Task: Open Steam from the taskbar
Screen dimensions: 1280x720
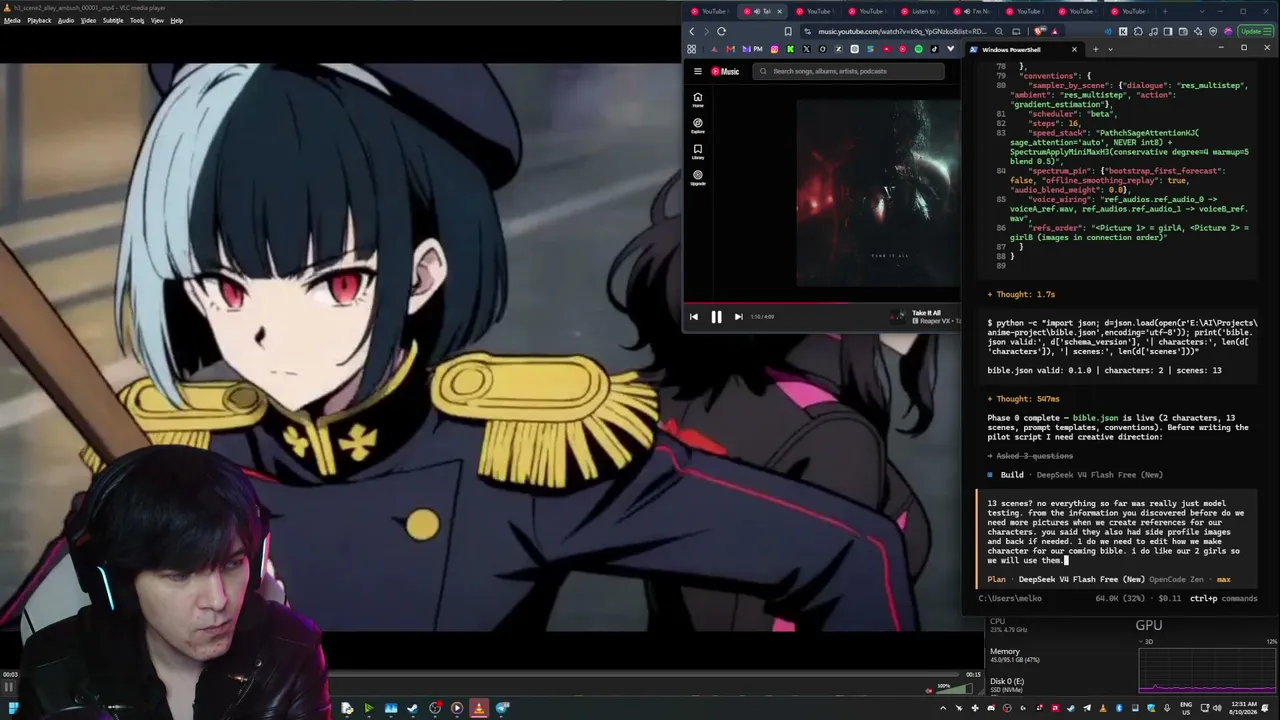Action: 412,708
